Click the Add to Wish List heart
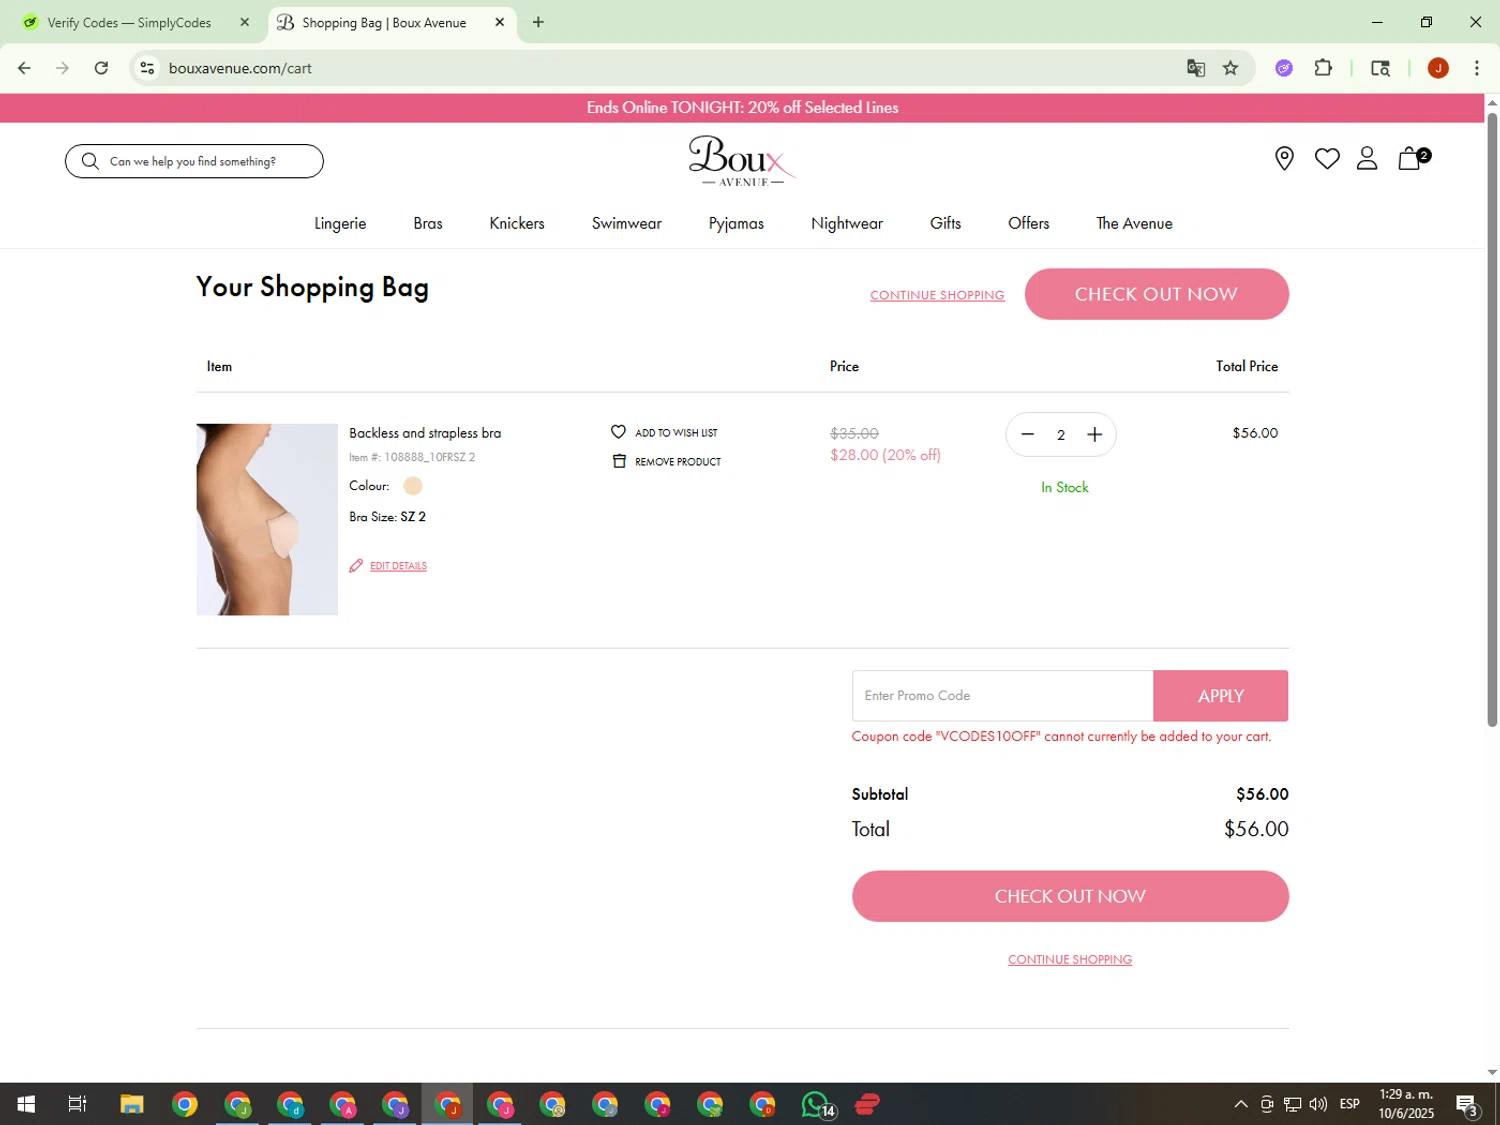This screenshot has width=1500, height=1125. click(x=618, y=432)
